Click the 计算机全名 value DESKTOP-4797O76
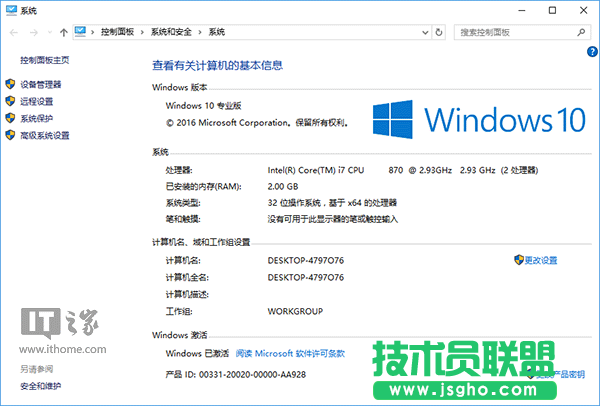This screenshot has width=600, height=406. 306,277
